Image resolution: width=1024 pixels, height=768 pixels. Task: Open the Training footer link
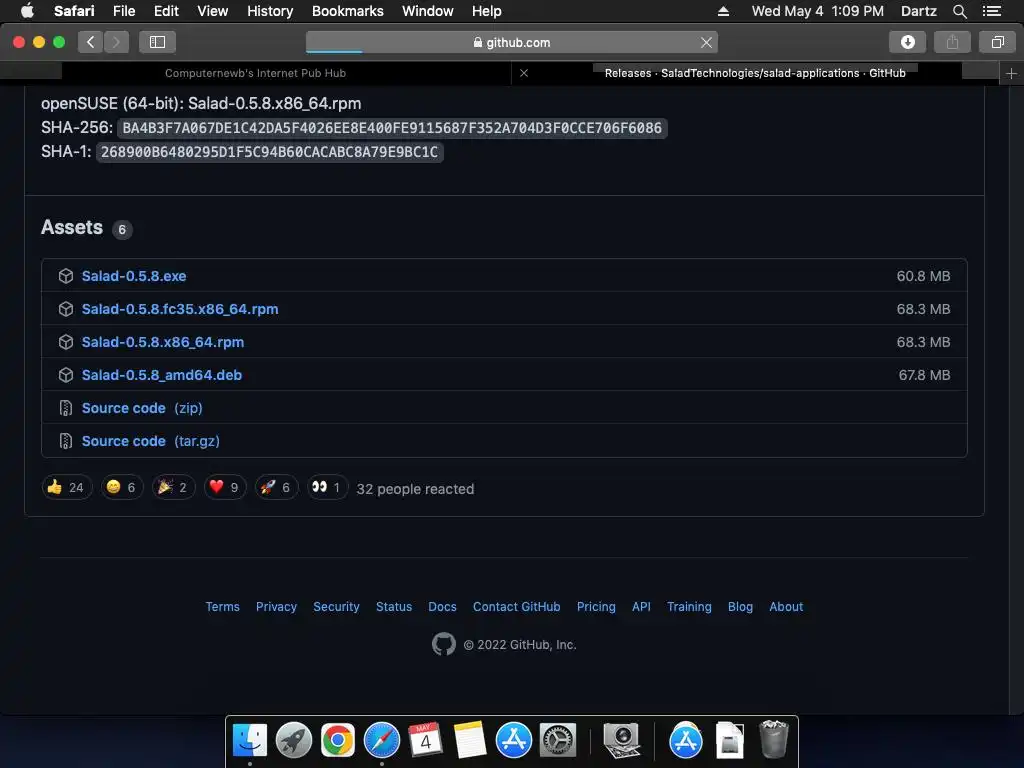click(x=689, y=607)
